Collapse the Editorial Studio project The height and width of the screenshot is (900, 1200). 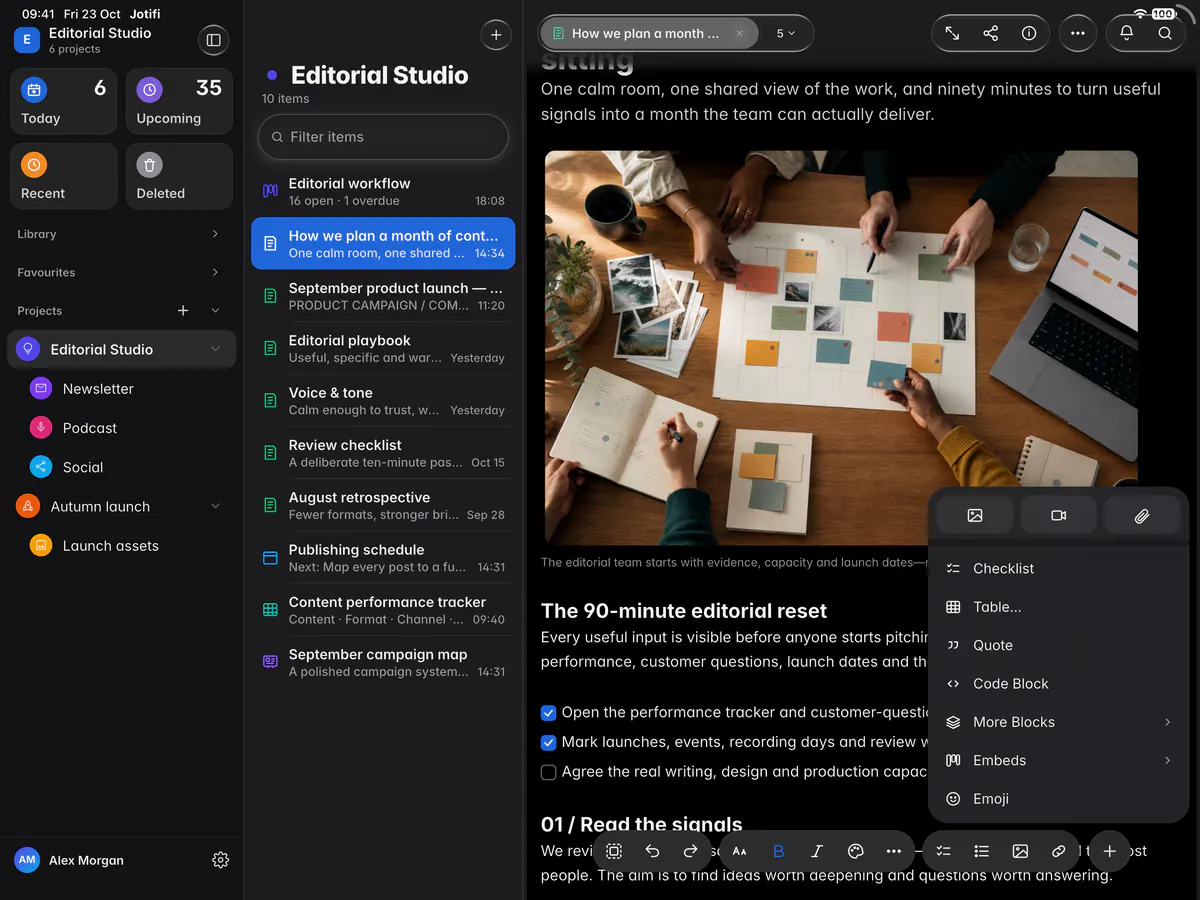coord(215,349)
